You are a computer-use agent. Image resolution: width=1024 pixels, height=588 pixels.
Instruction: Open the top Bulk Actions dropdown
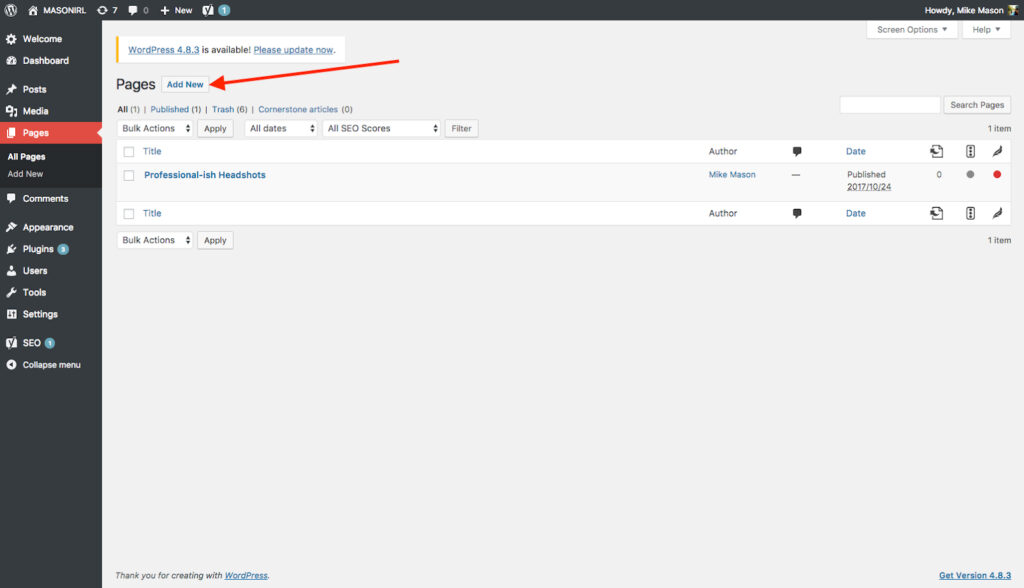coord(155,129)
